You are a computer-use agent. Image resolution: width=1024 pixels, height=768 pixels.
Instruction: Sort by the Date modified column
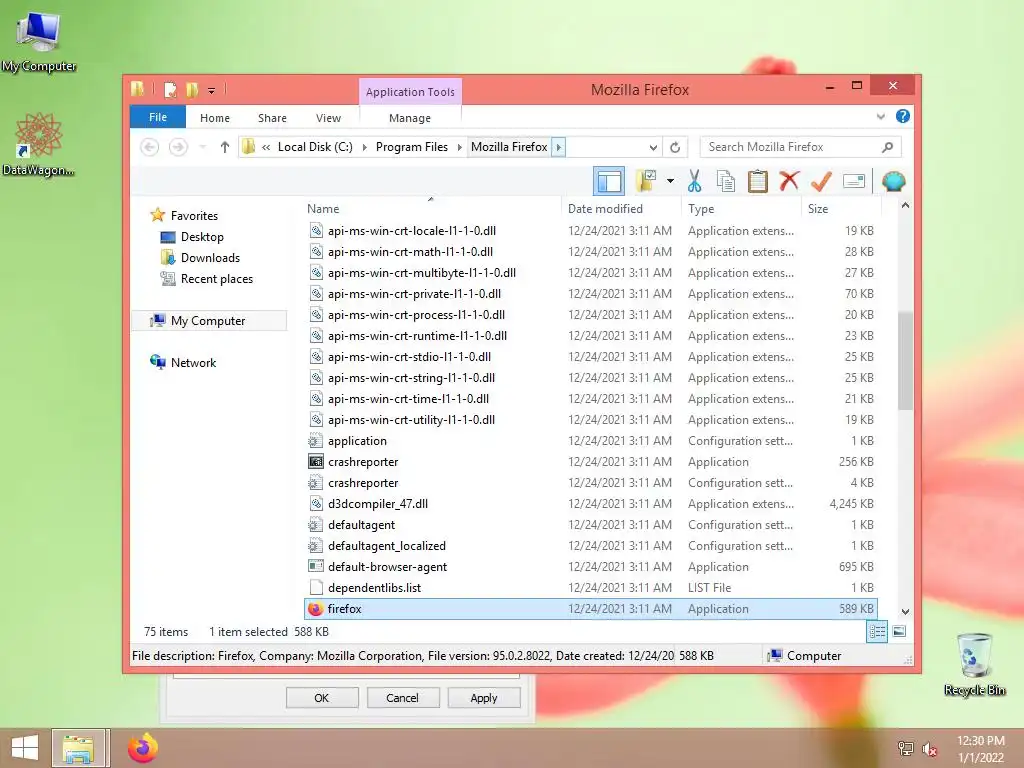[620, 208]
